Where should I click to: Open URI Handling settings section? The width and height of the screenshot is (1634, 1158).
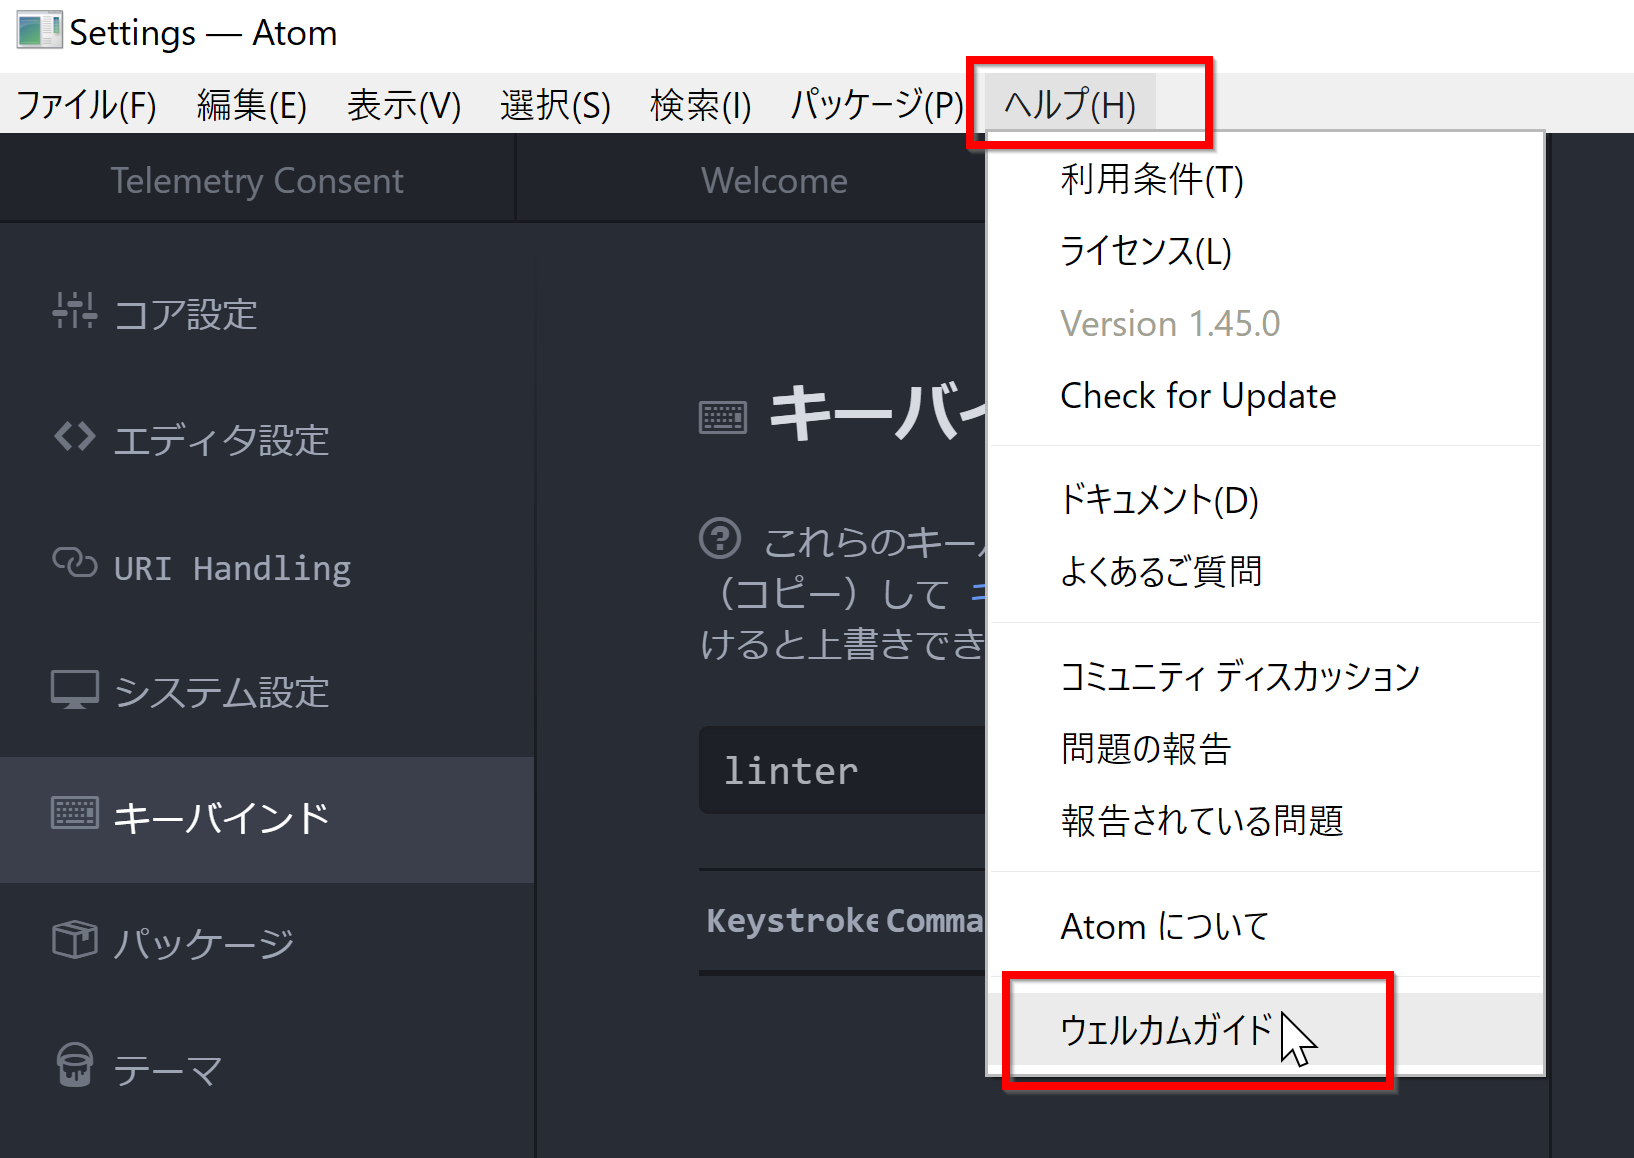267,566
